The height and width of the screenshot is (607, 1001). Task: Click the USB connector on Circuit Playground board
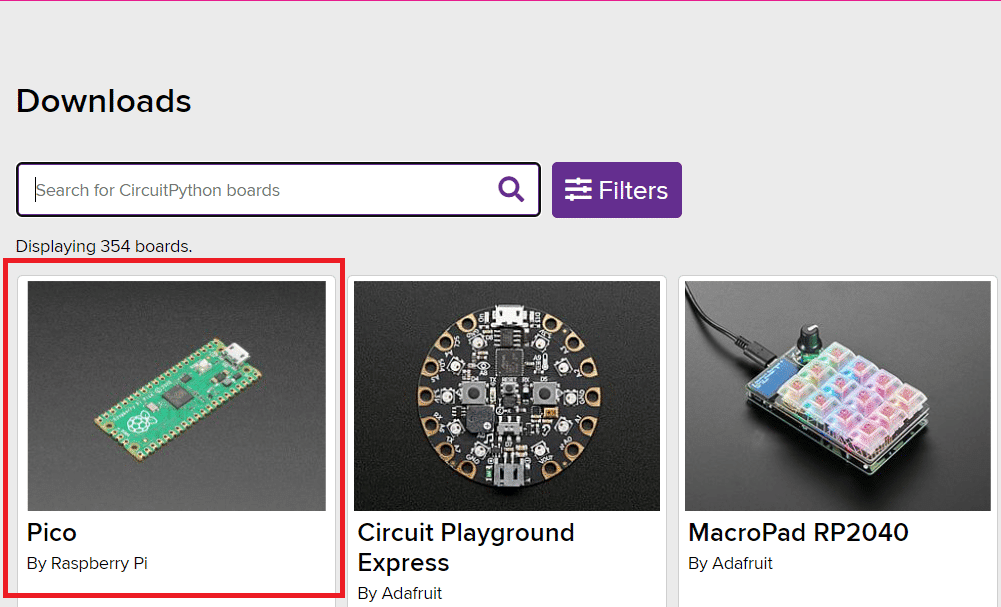pyautogui.click(x=509, y=315)
